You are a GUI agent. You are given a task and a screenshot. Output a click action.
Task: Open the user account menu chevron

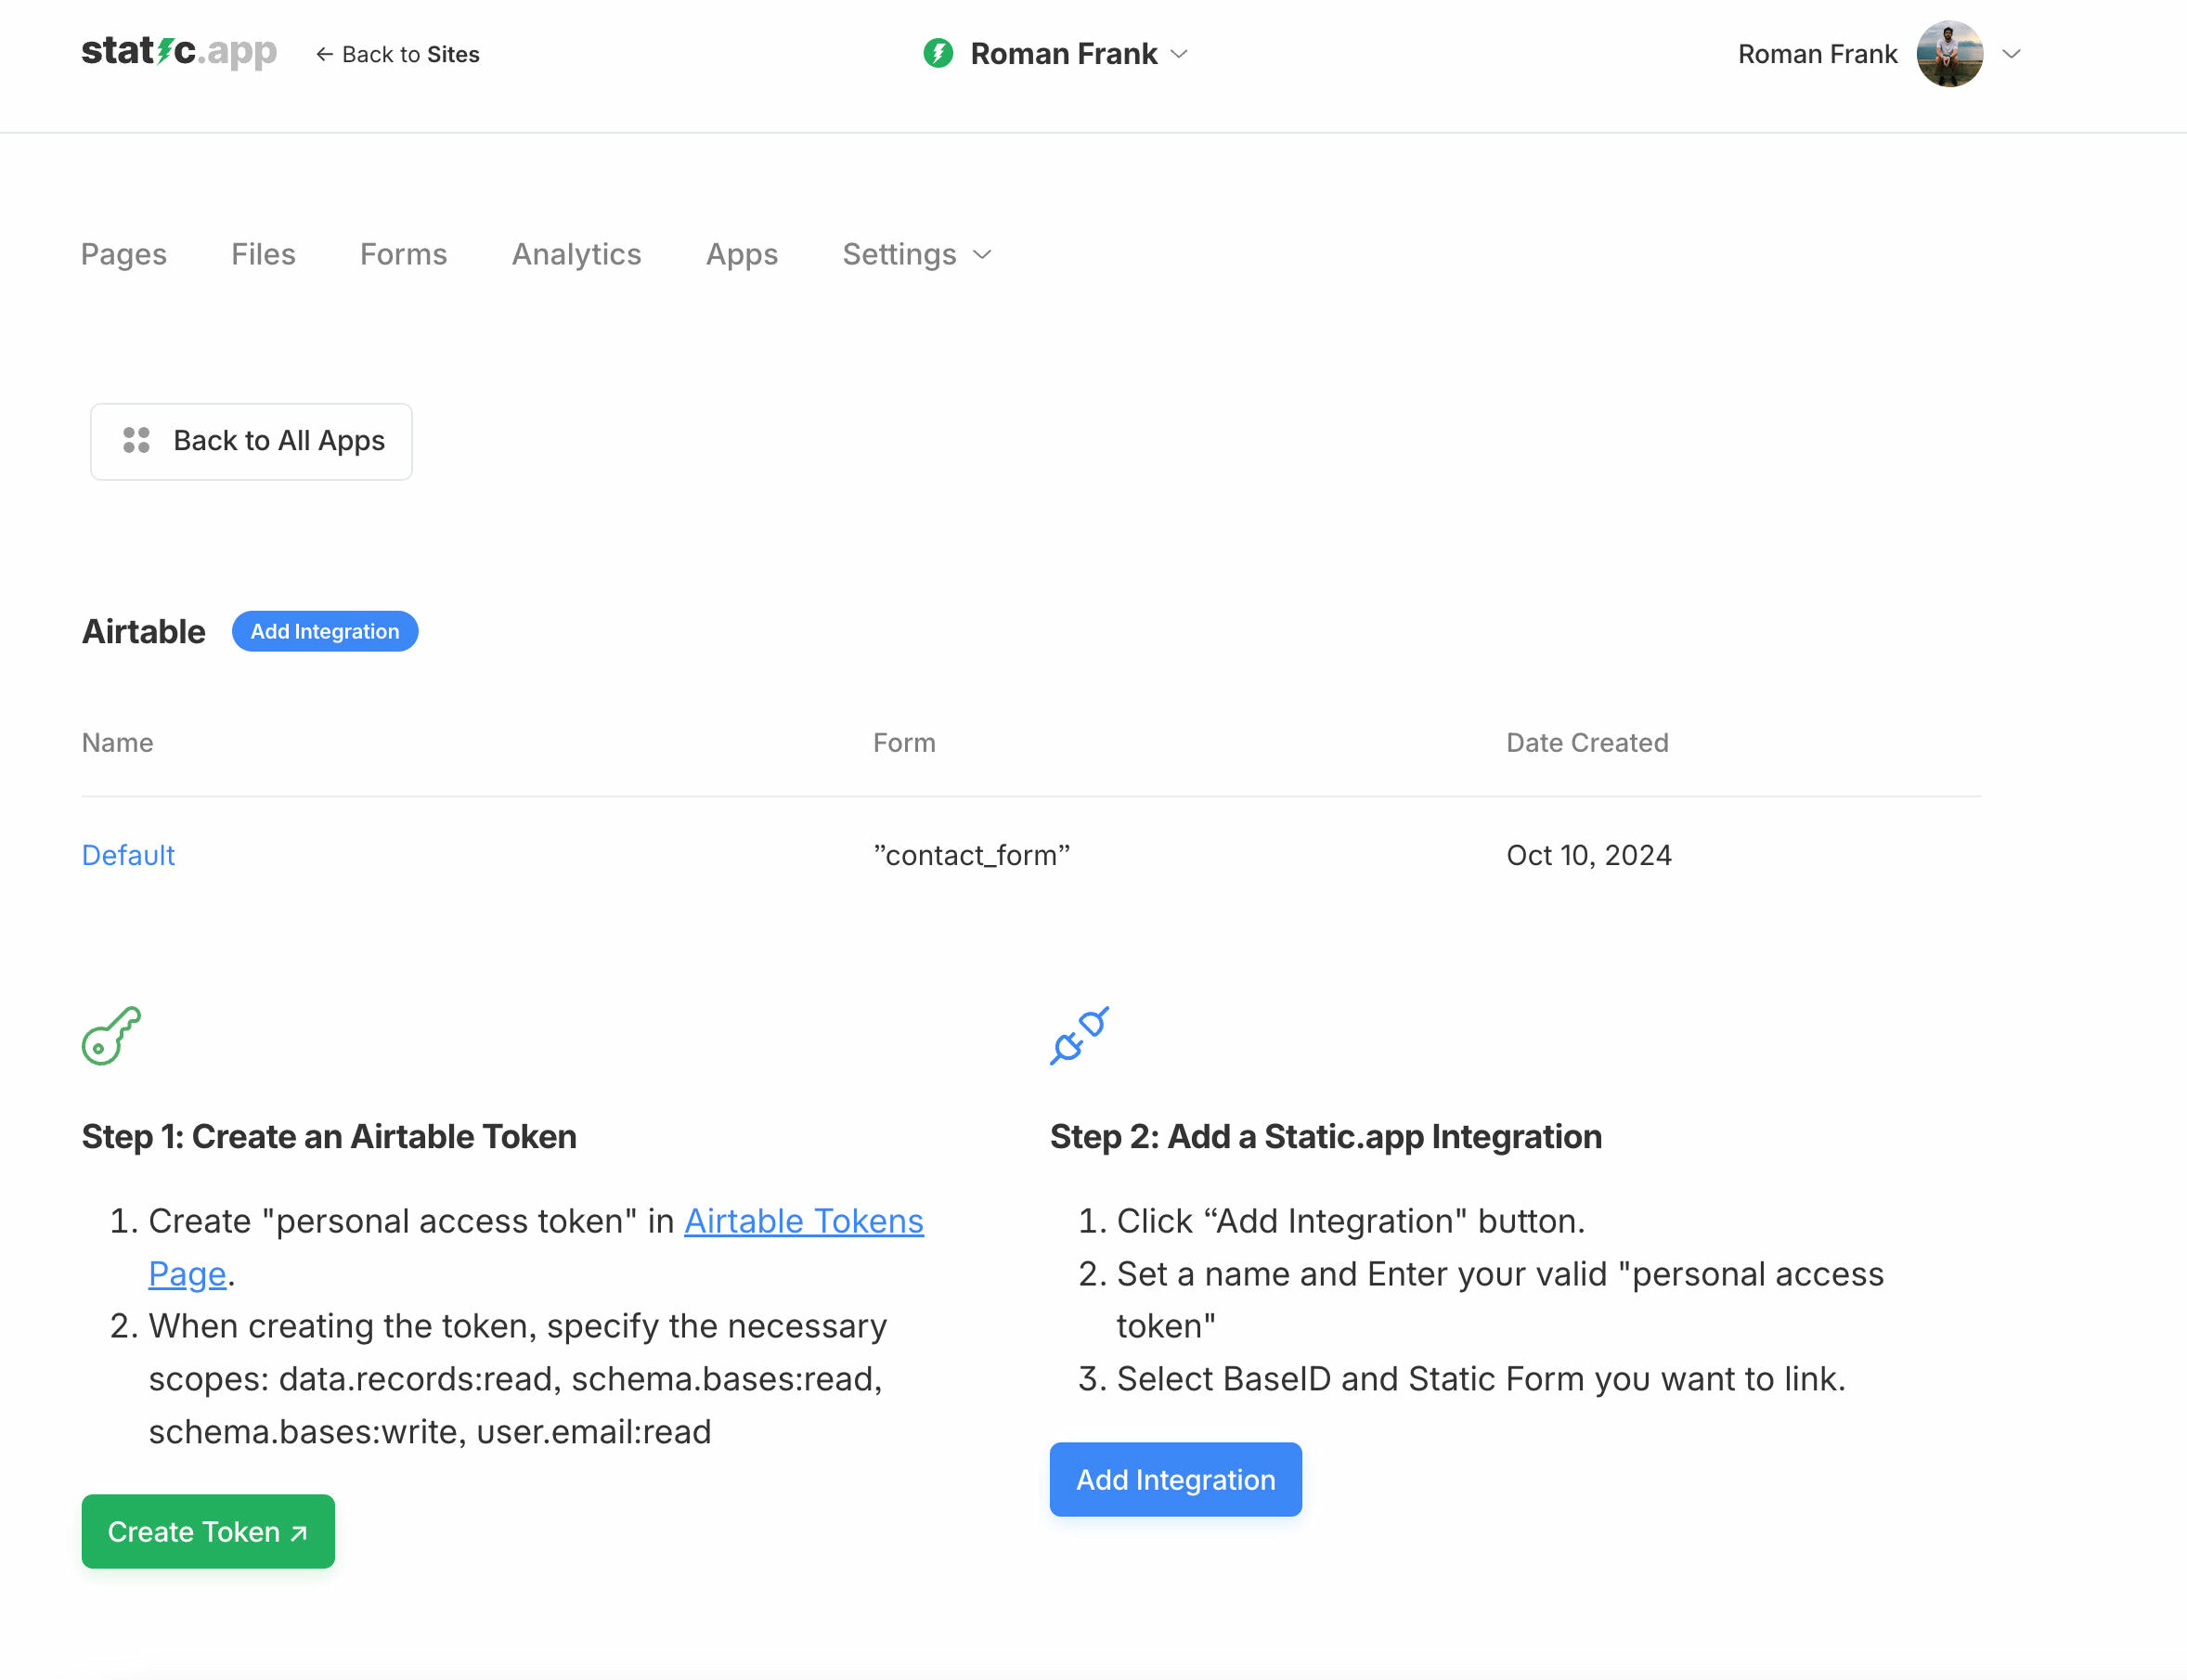pos(2012,54)
